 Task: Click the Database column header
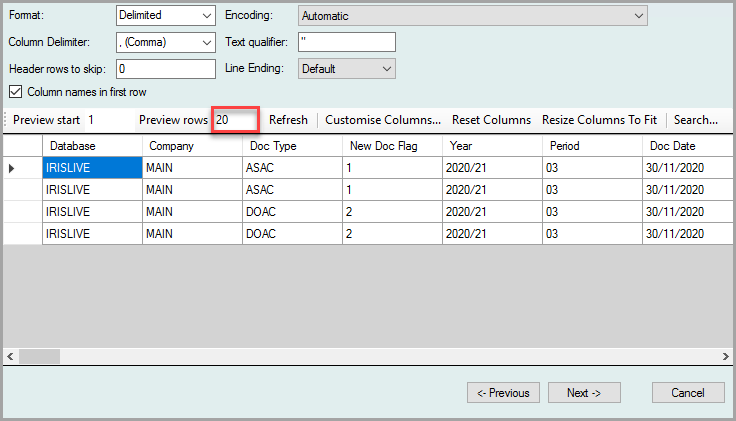point(92,146)
